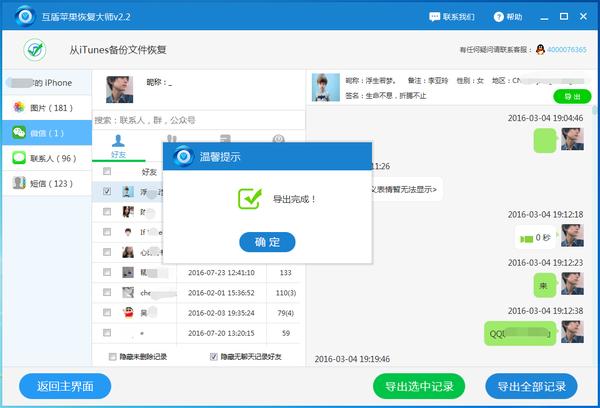Click the green checkmark icon in dialog
600x408 pixels.
click(249, 199)
